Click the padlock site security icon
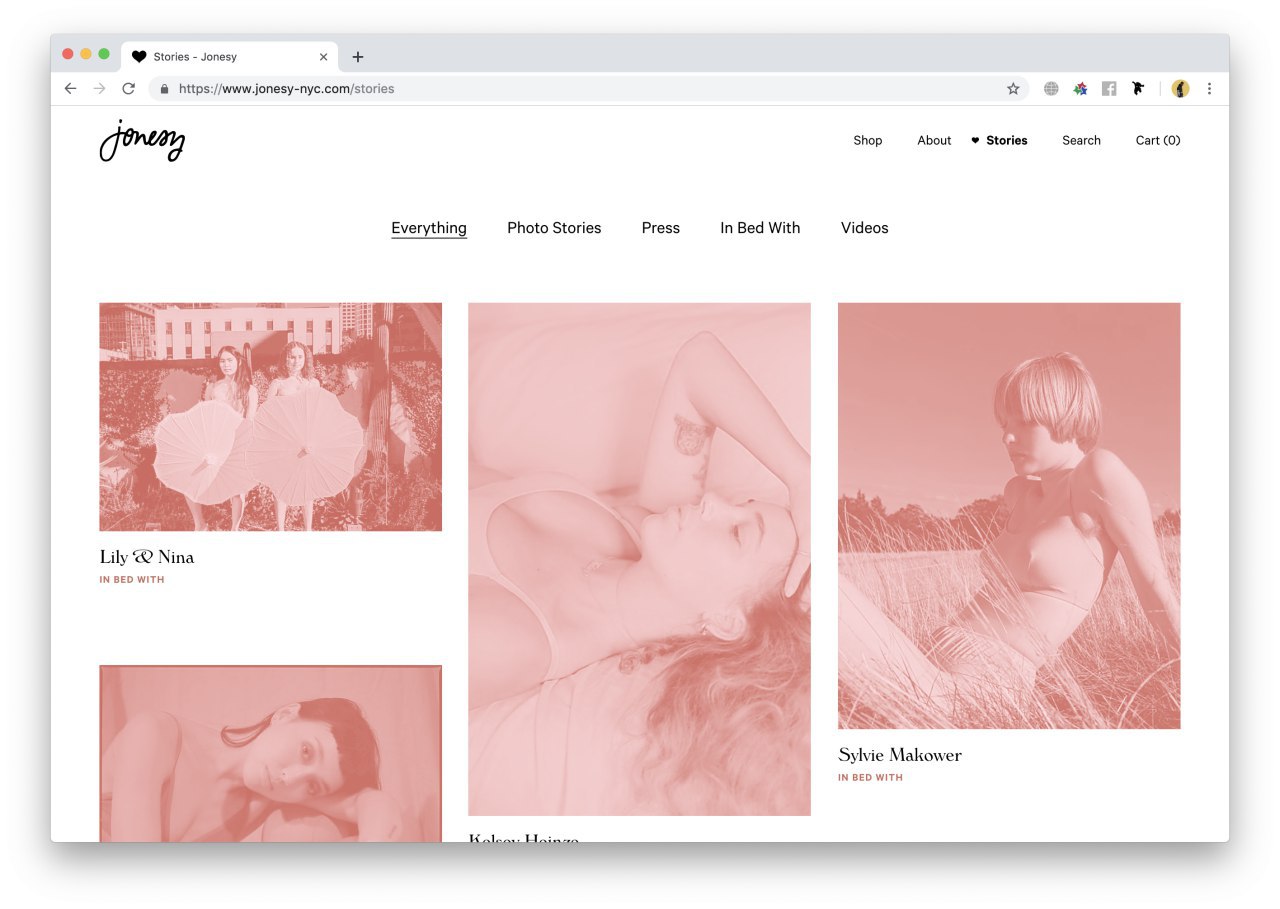Image resolution: width=1280 pixels, height=909 pixels. [165, 88]
